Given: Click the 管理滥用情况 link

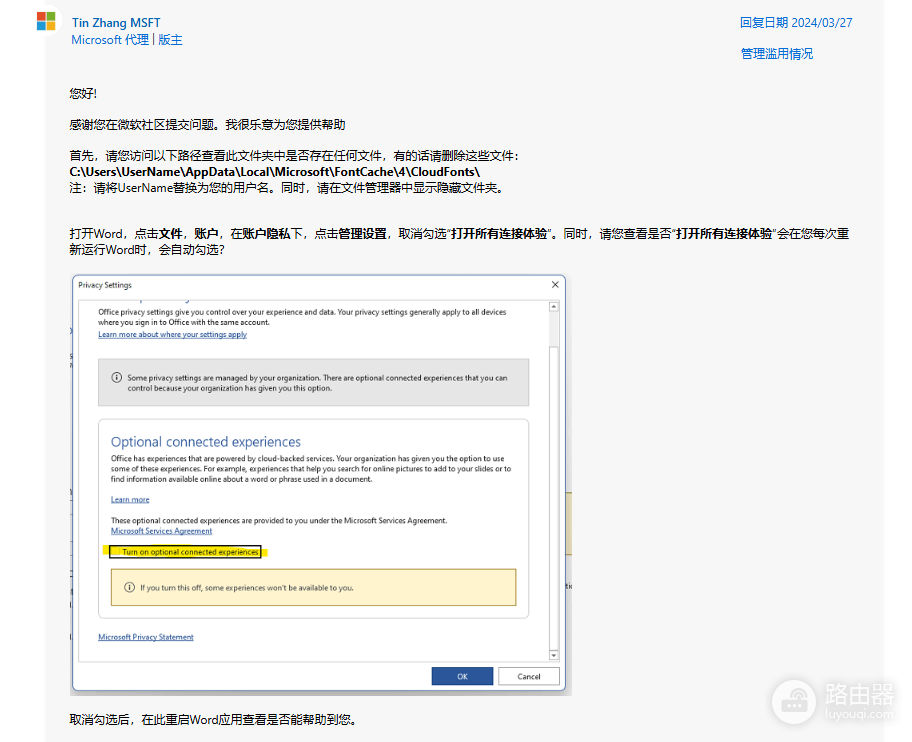Looking at the screenshot, I should pyautogui.click(x=776, y=53).
